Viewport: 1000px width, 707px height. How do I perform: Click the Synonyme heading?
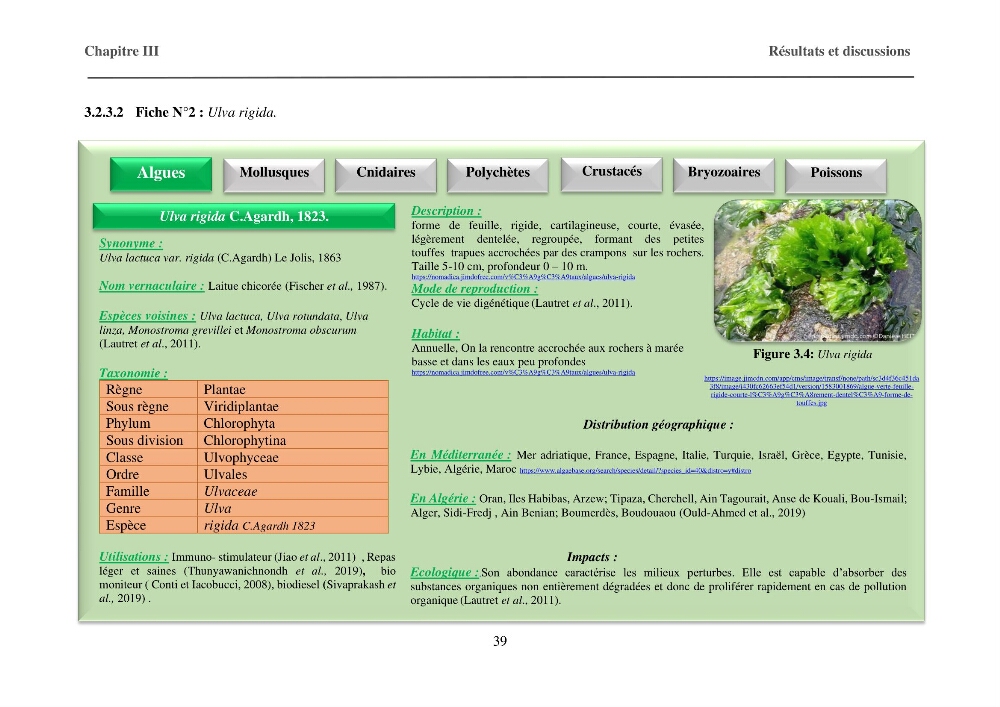coord(131,243)
